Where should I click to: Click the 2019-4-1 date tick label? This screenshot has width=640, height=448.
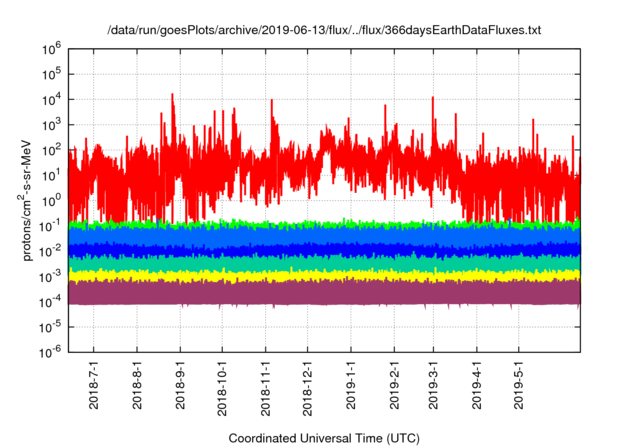coord(477,385)
